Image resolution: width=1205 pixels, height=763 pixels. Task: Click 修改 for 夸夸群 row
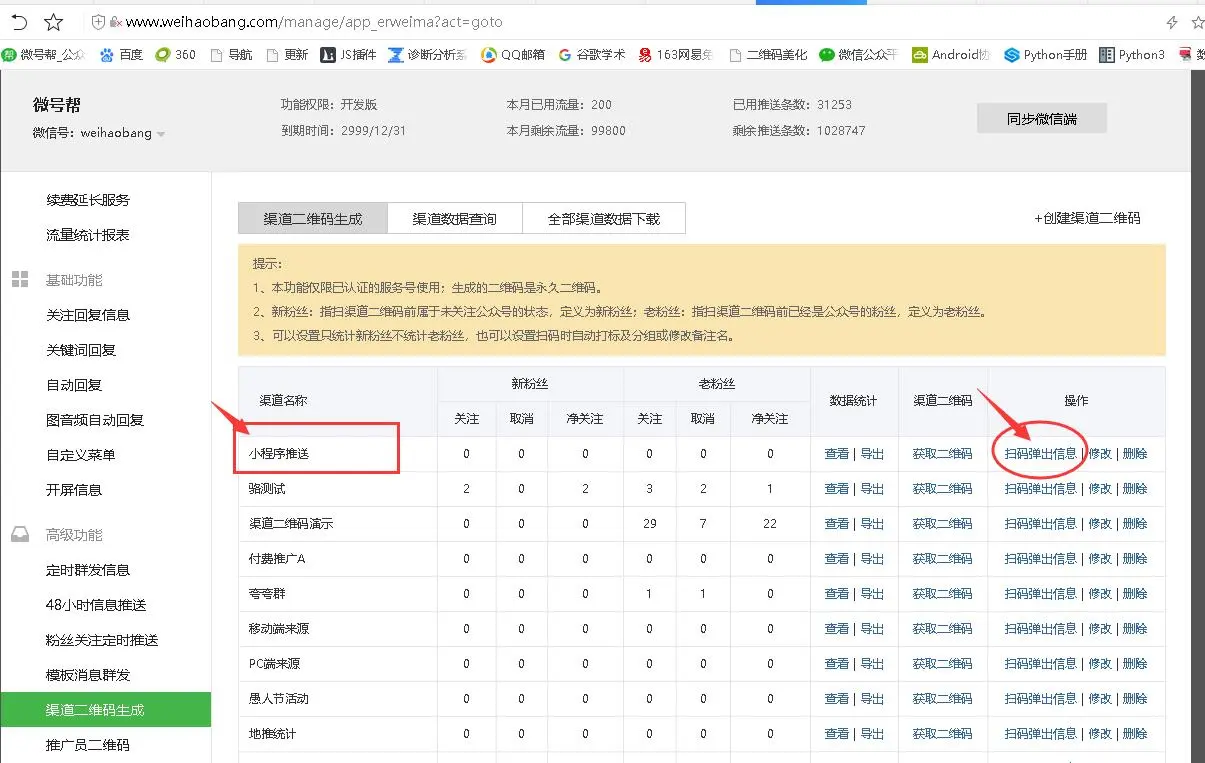(x=1100, y=594)
